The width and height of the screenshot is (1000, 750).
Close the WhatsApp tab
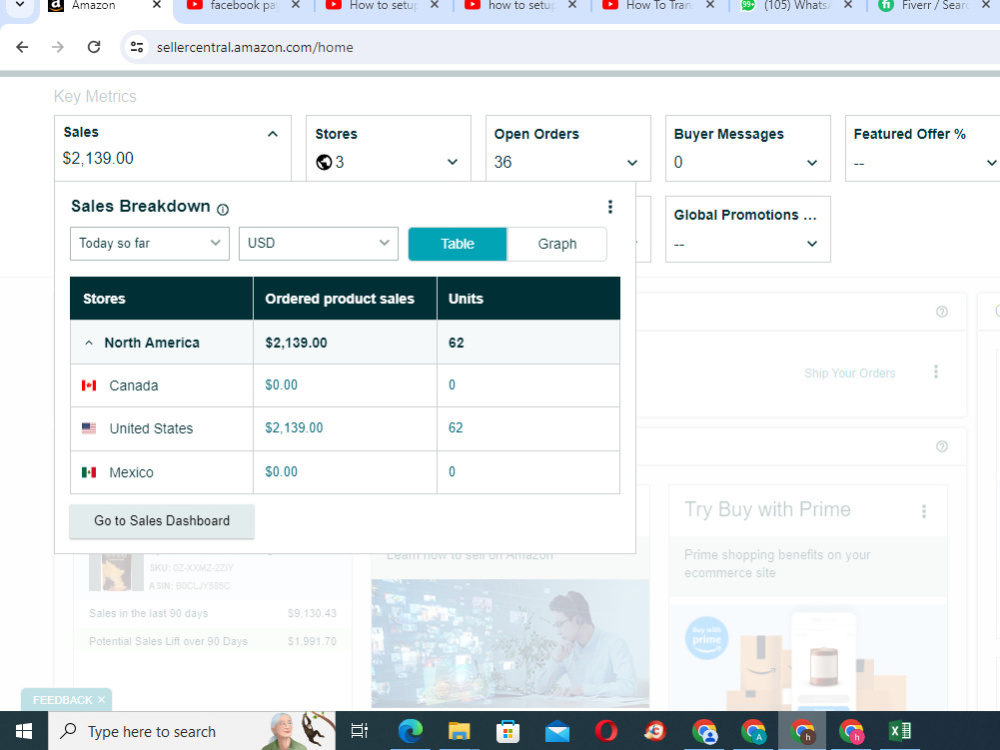(848, 5)
